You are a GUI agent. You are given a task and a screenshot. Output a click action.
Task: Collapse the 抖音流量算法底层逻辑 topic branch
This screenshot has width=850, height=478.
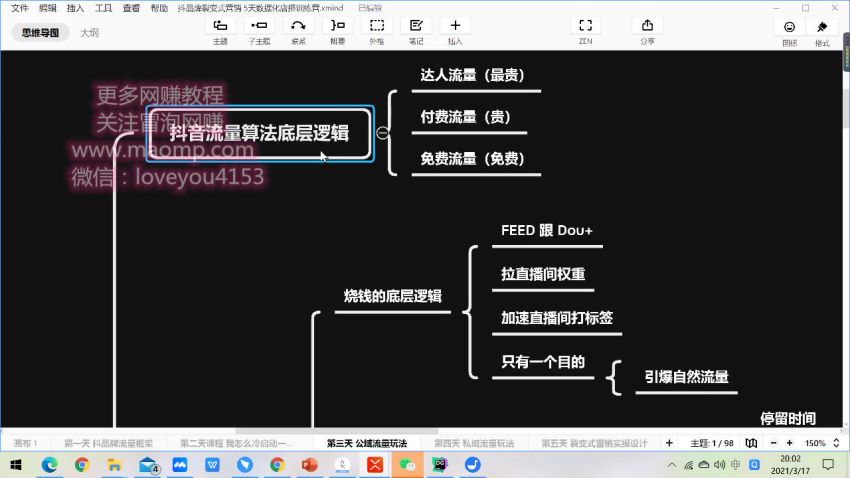[x=383, y=132]
